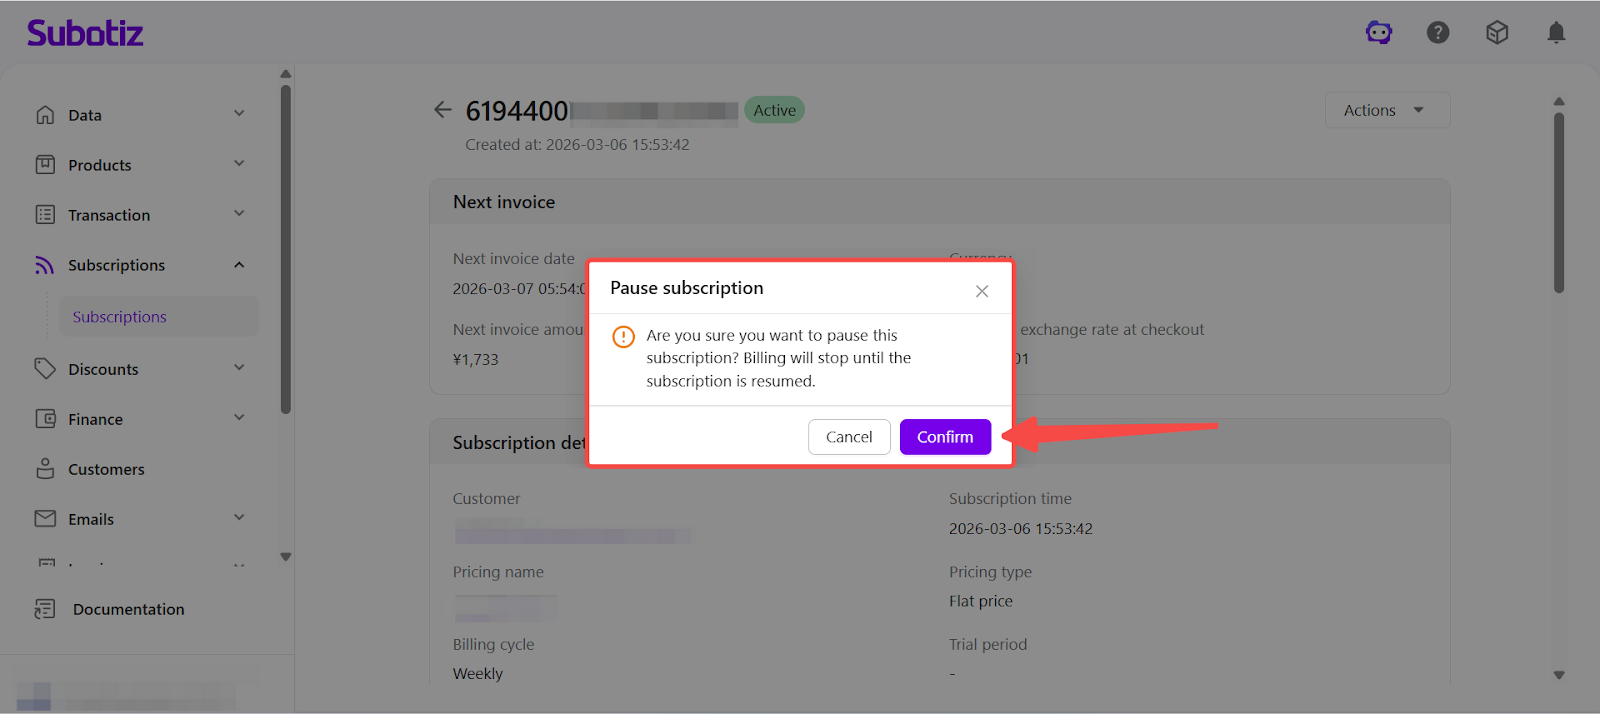This screenshot has width=1600, height=714.
Task: Open the Transaction menu item
Action: tap(109, 215)
